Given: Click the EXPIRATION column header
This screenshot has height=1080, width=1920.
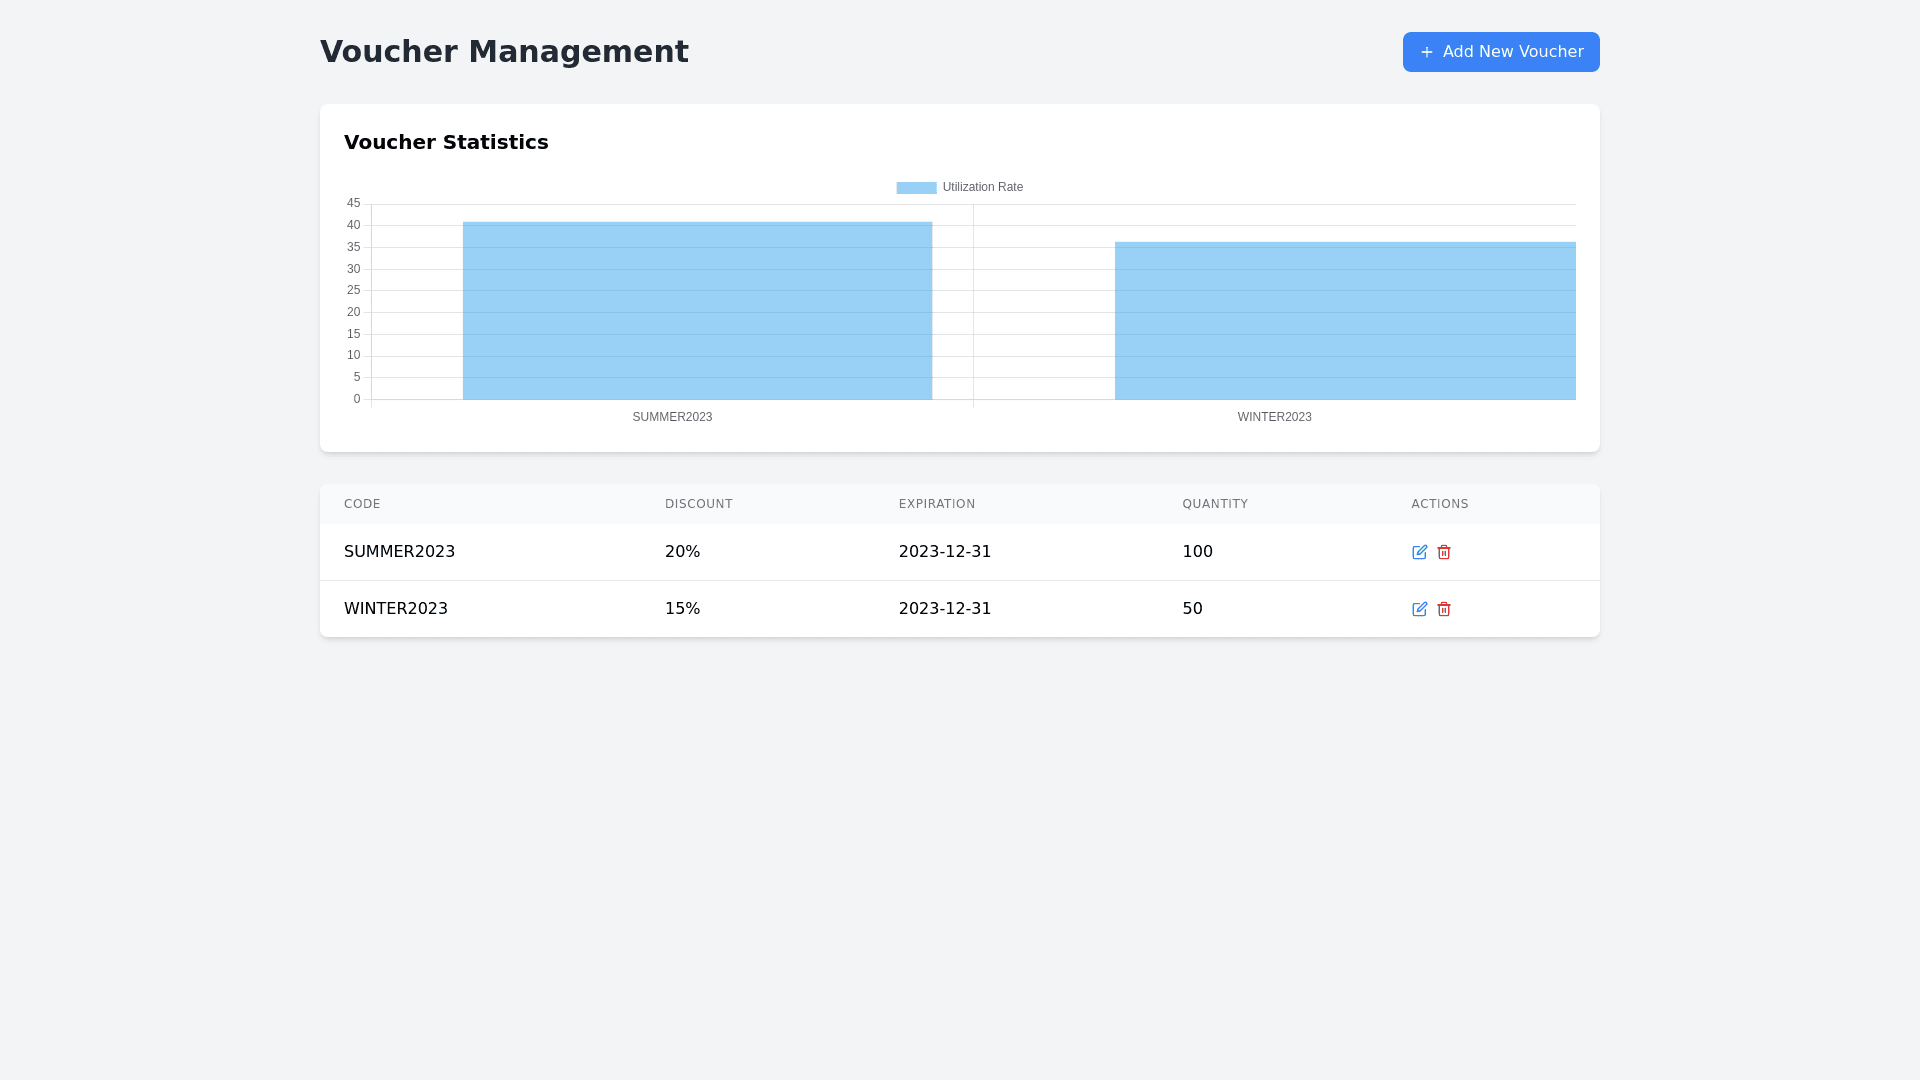Looking at the screenshot, I should click(936, 504).
